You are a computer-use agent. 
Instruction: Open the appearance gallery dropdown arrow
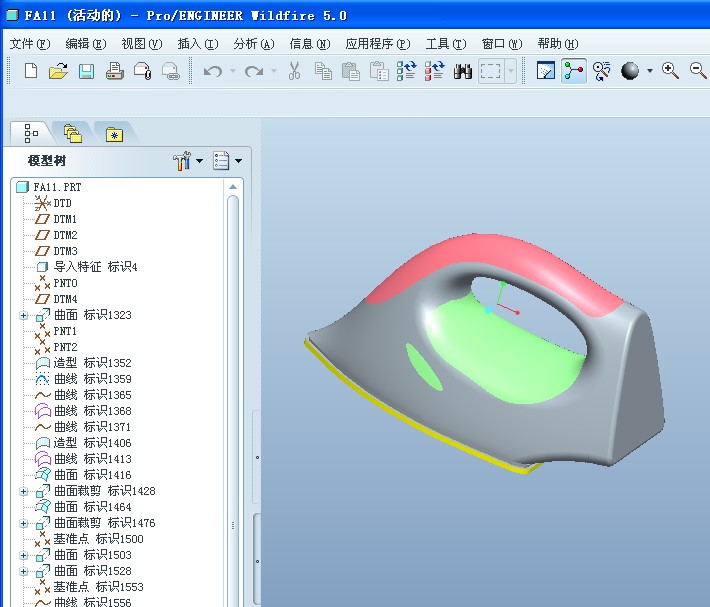pyautogui.click(x=650, y=71)
